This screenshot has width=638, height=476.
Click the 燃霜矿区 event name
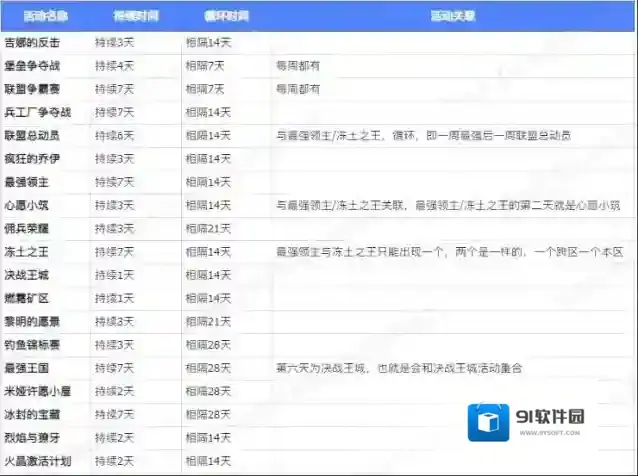point(26,298)
